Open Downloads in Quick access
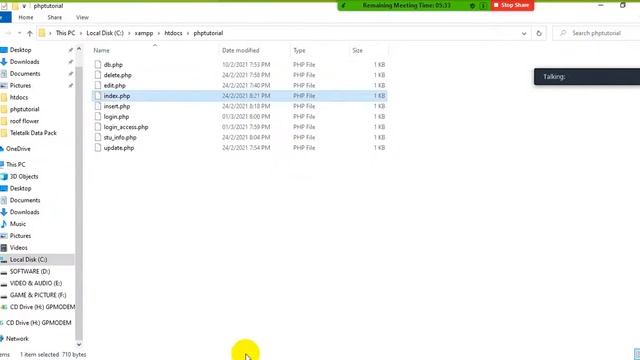The image size is (640, 360). tap(24, 62)
